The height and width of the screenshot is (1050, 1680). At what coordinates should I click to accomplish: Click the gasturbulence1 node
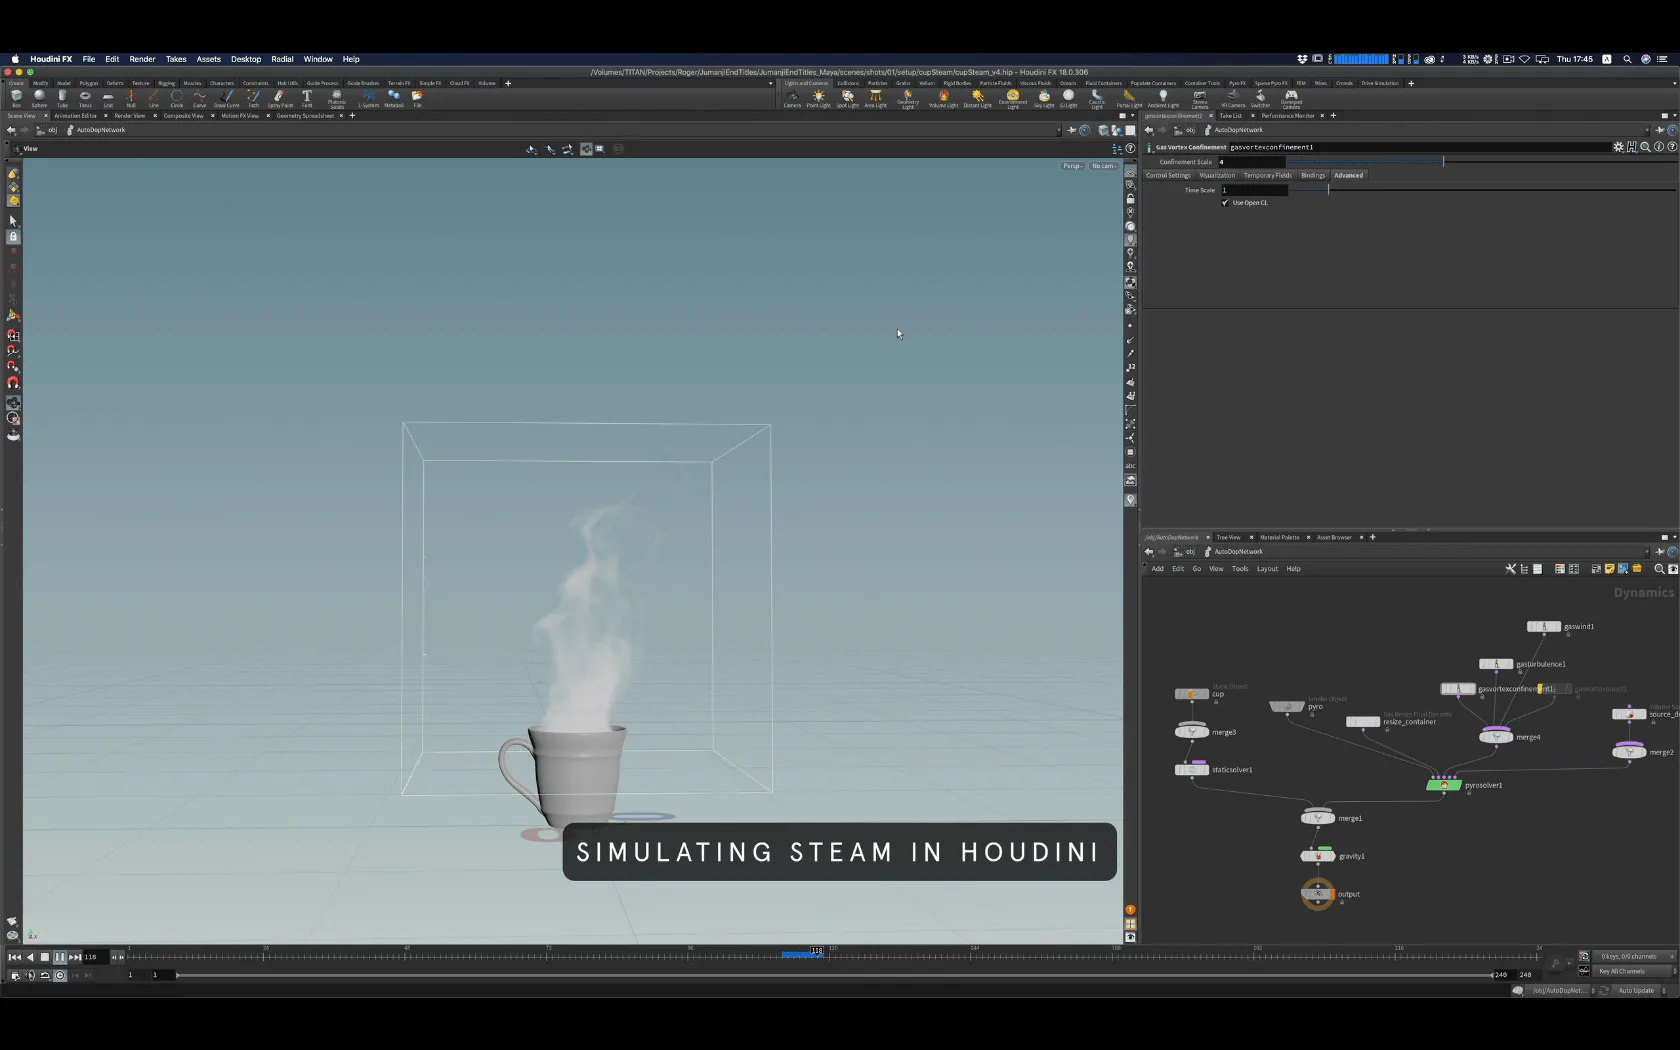point(1496,664)
